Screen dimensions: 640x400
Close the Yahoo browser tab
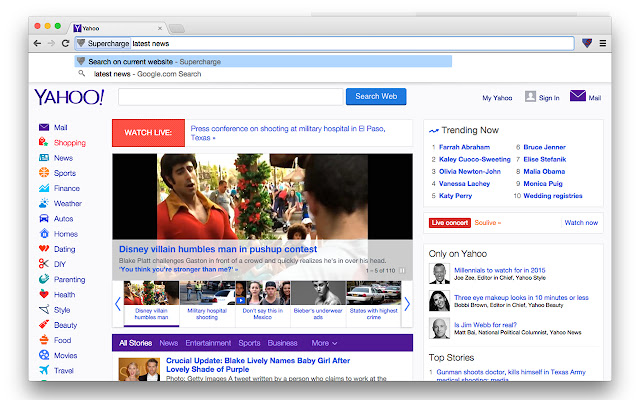[160, 28]
